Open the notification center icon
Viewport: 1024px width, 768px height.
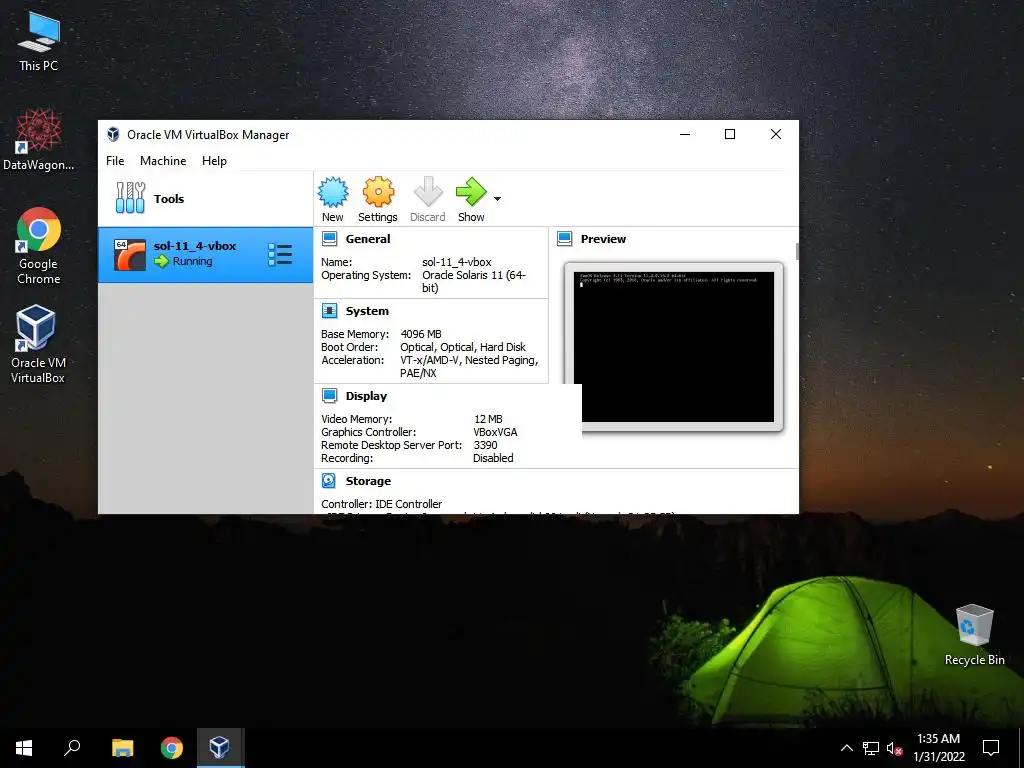point(991,748)
